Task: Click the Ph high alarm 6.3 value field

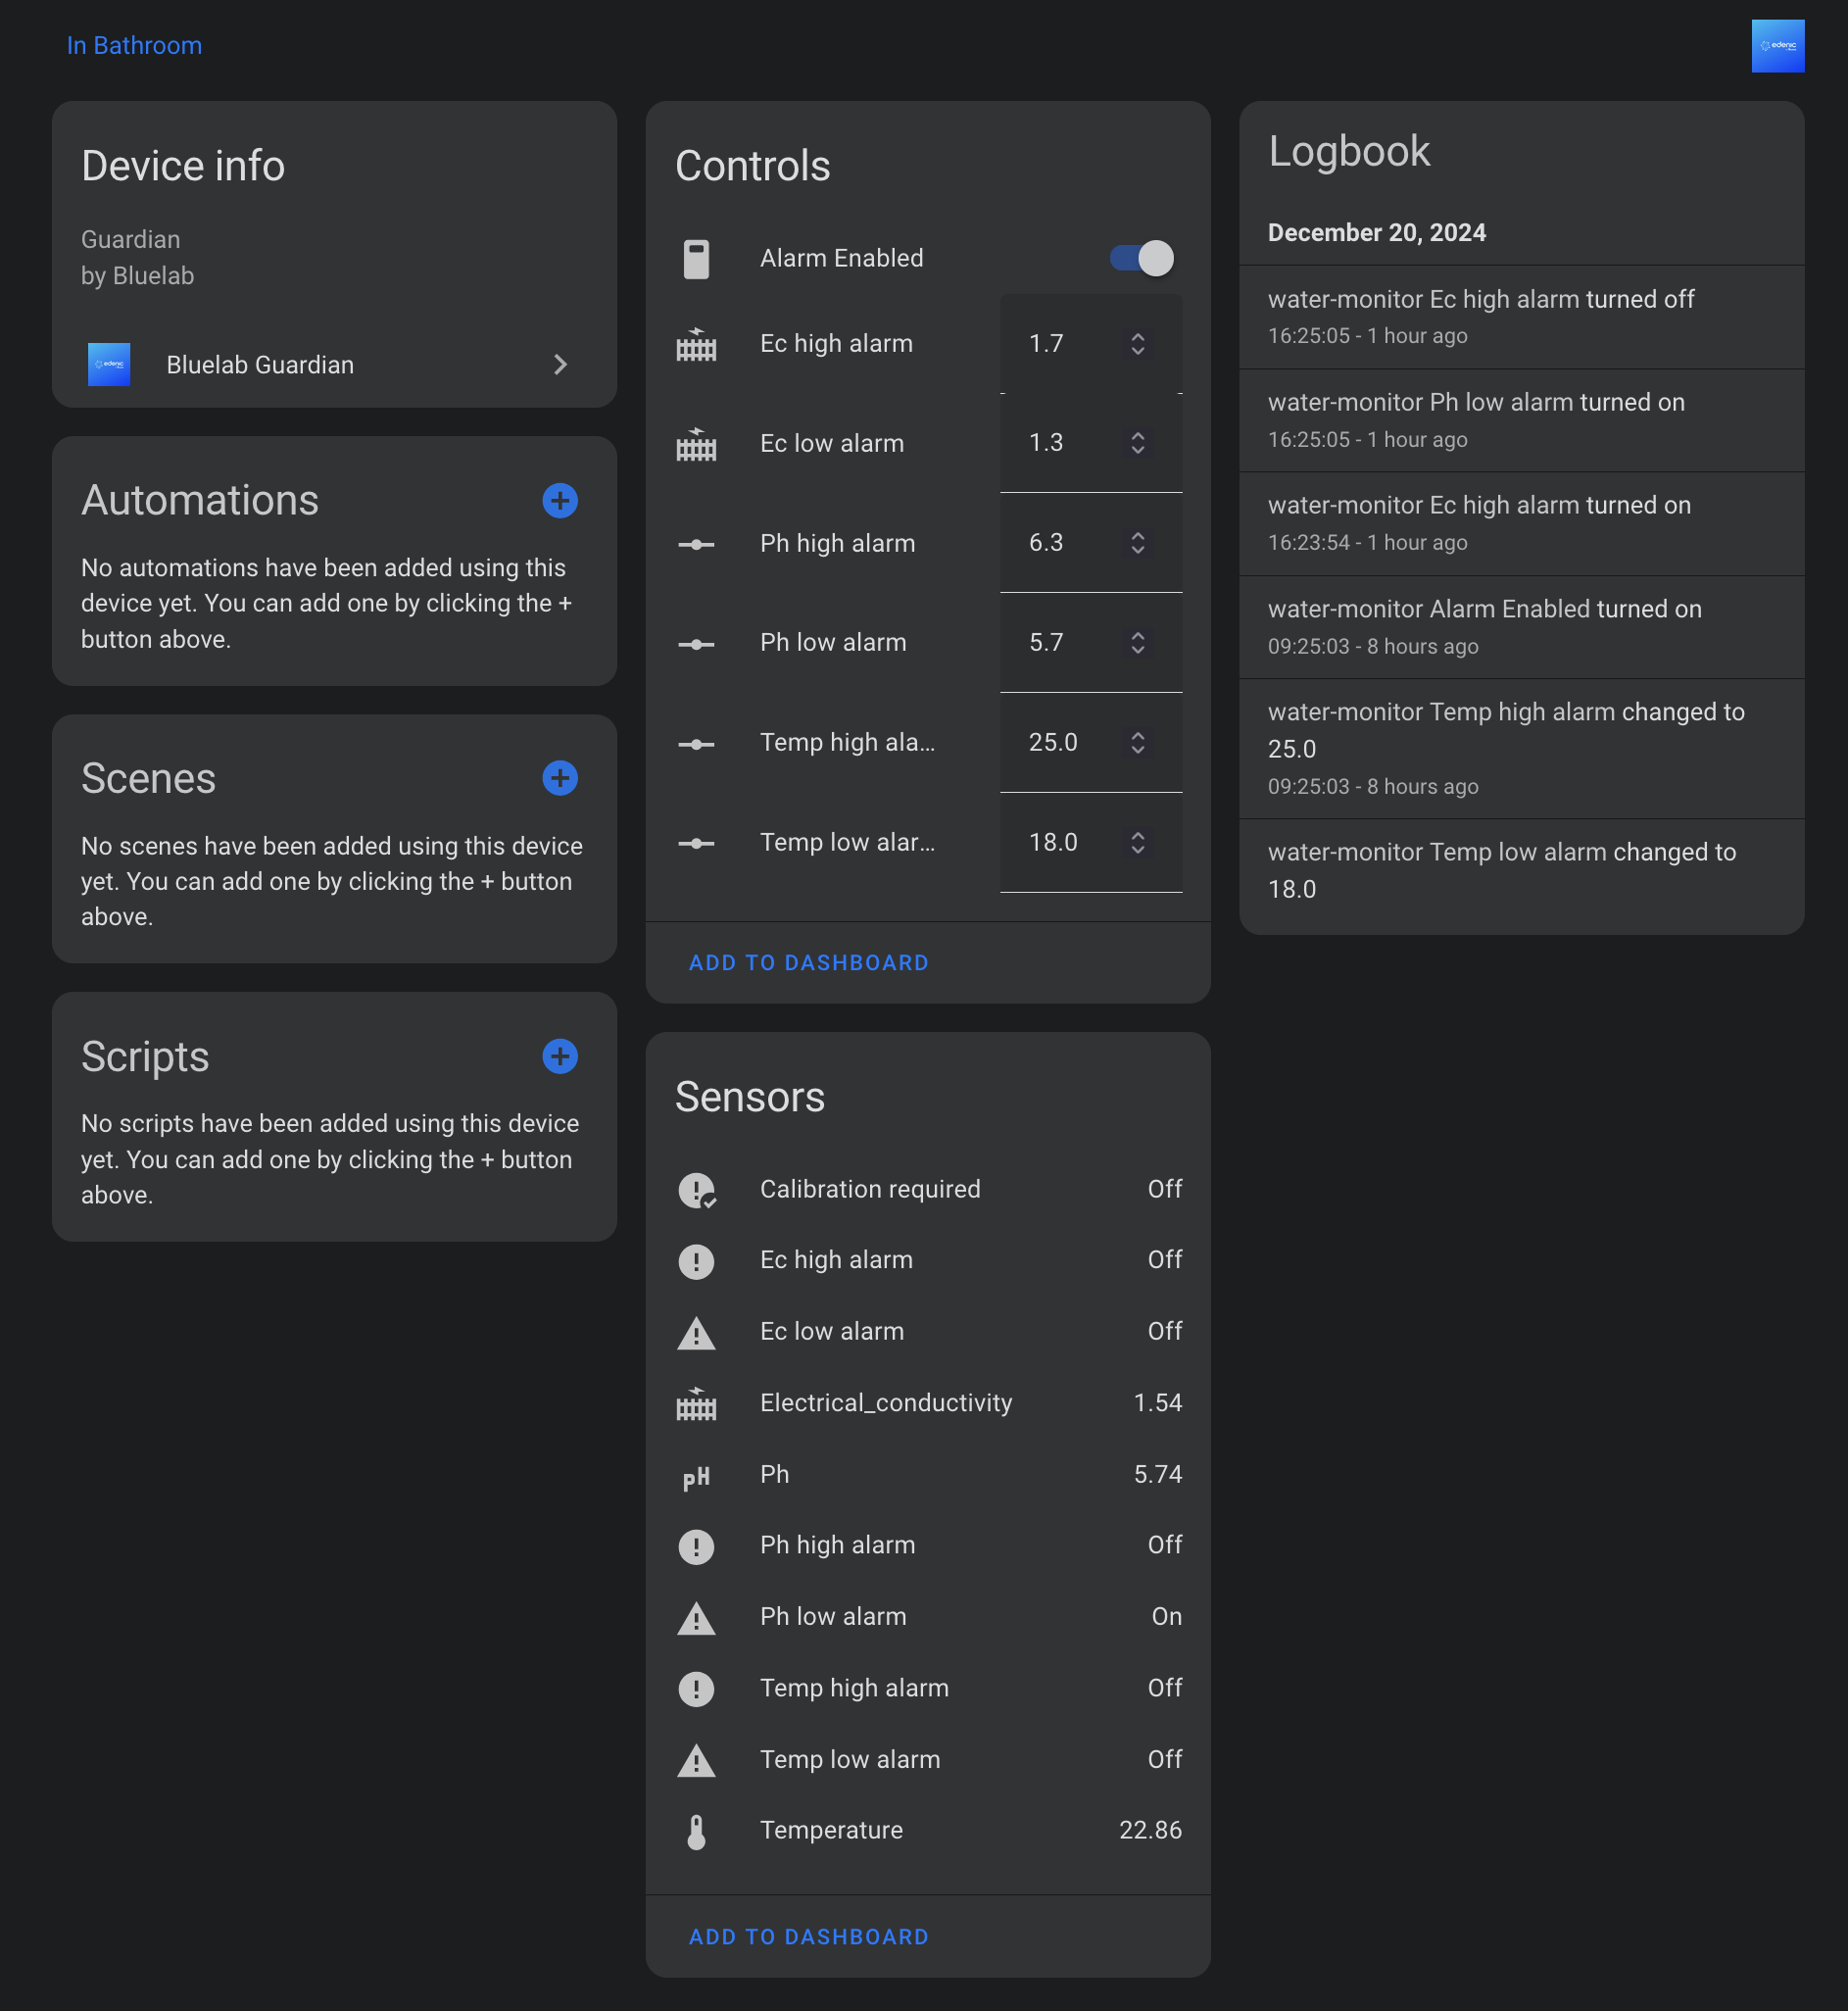Action: [x=1090, y=543]
